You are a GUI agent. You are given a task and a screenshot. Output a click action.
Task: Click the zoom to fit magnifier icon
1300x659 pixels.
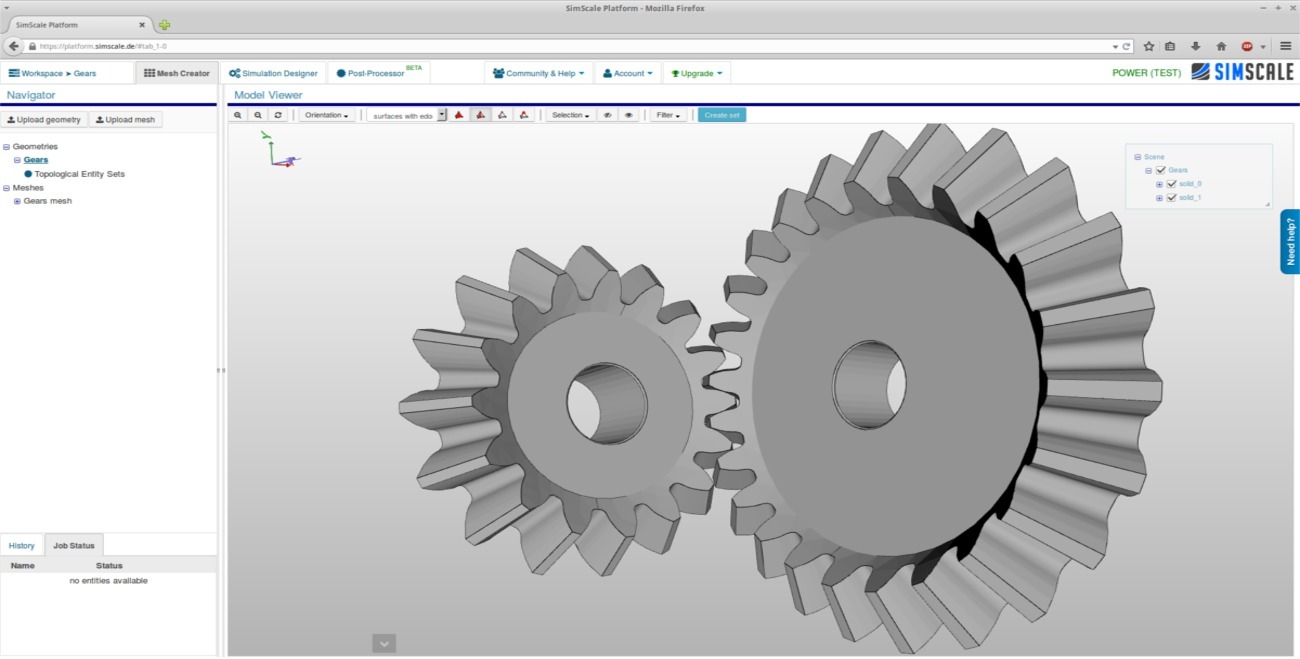257,114
